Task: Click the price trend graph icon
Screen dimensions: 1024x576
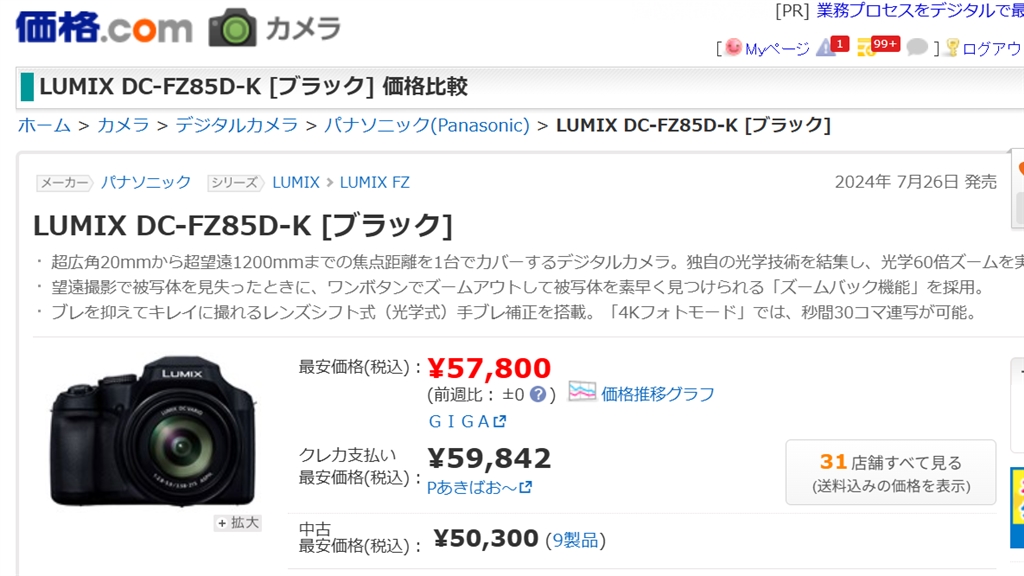Action: 582,392
